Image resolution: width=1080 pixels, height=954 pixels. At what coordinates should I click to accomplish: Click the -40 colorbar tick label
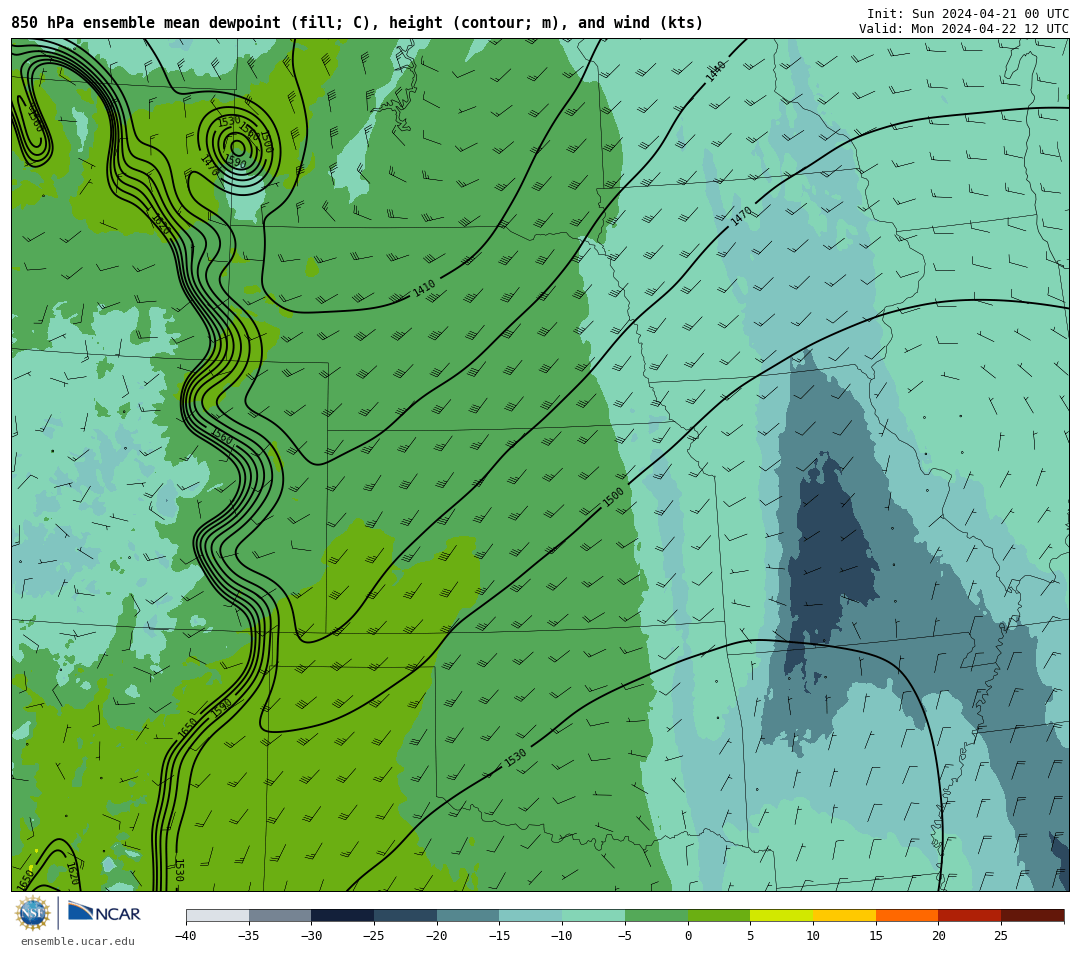(x=186, y=935)
